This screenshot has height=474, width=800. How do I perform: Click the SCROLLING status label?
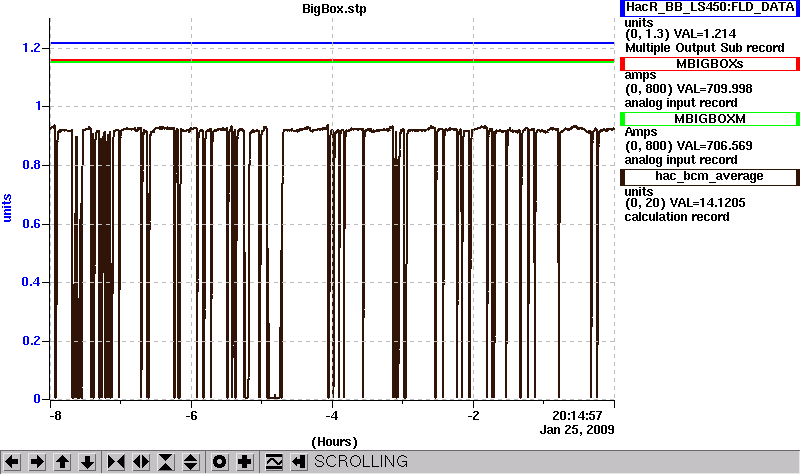point(361,462)
